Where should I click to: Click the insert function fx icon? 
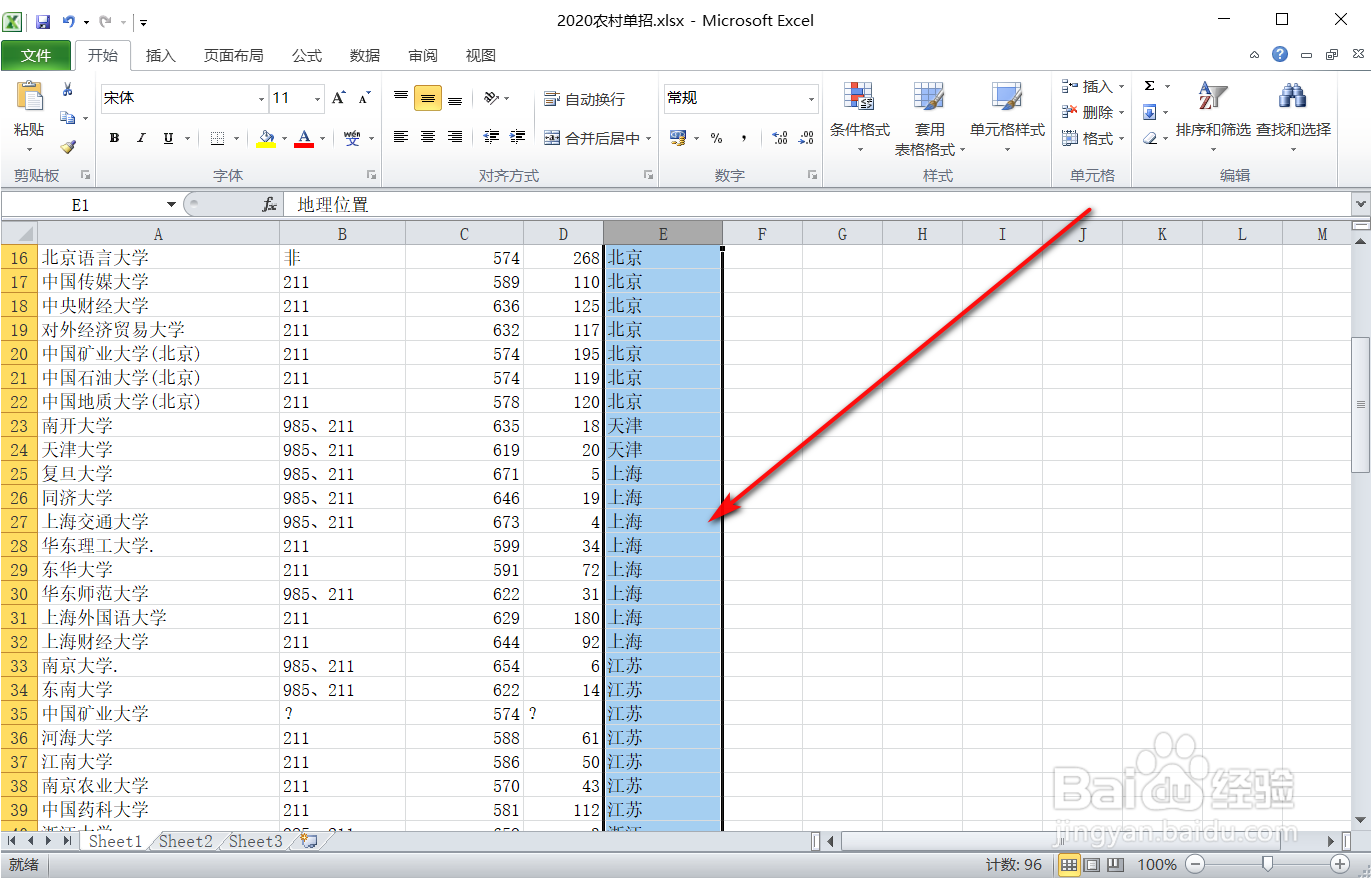(x=269, y=205)
